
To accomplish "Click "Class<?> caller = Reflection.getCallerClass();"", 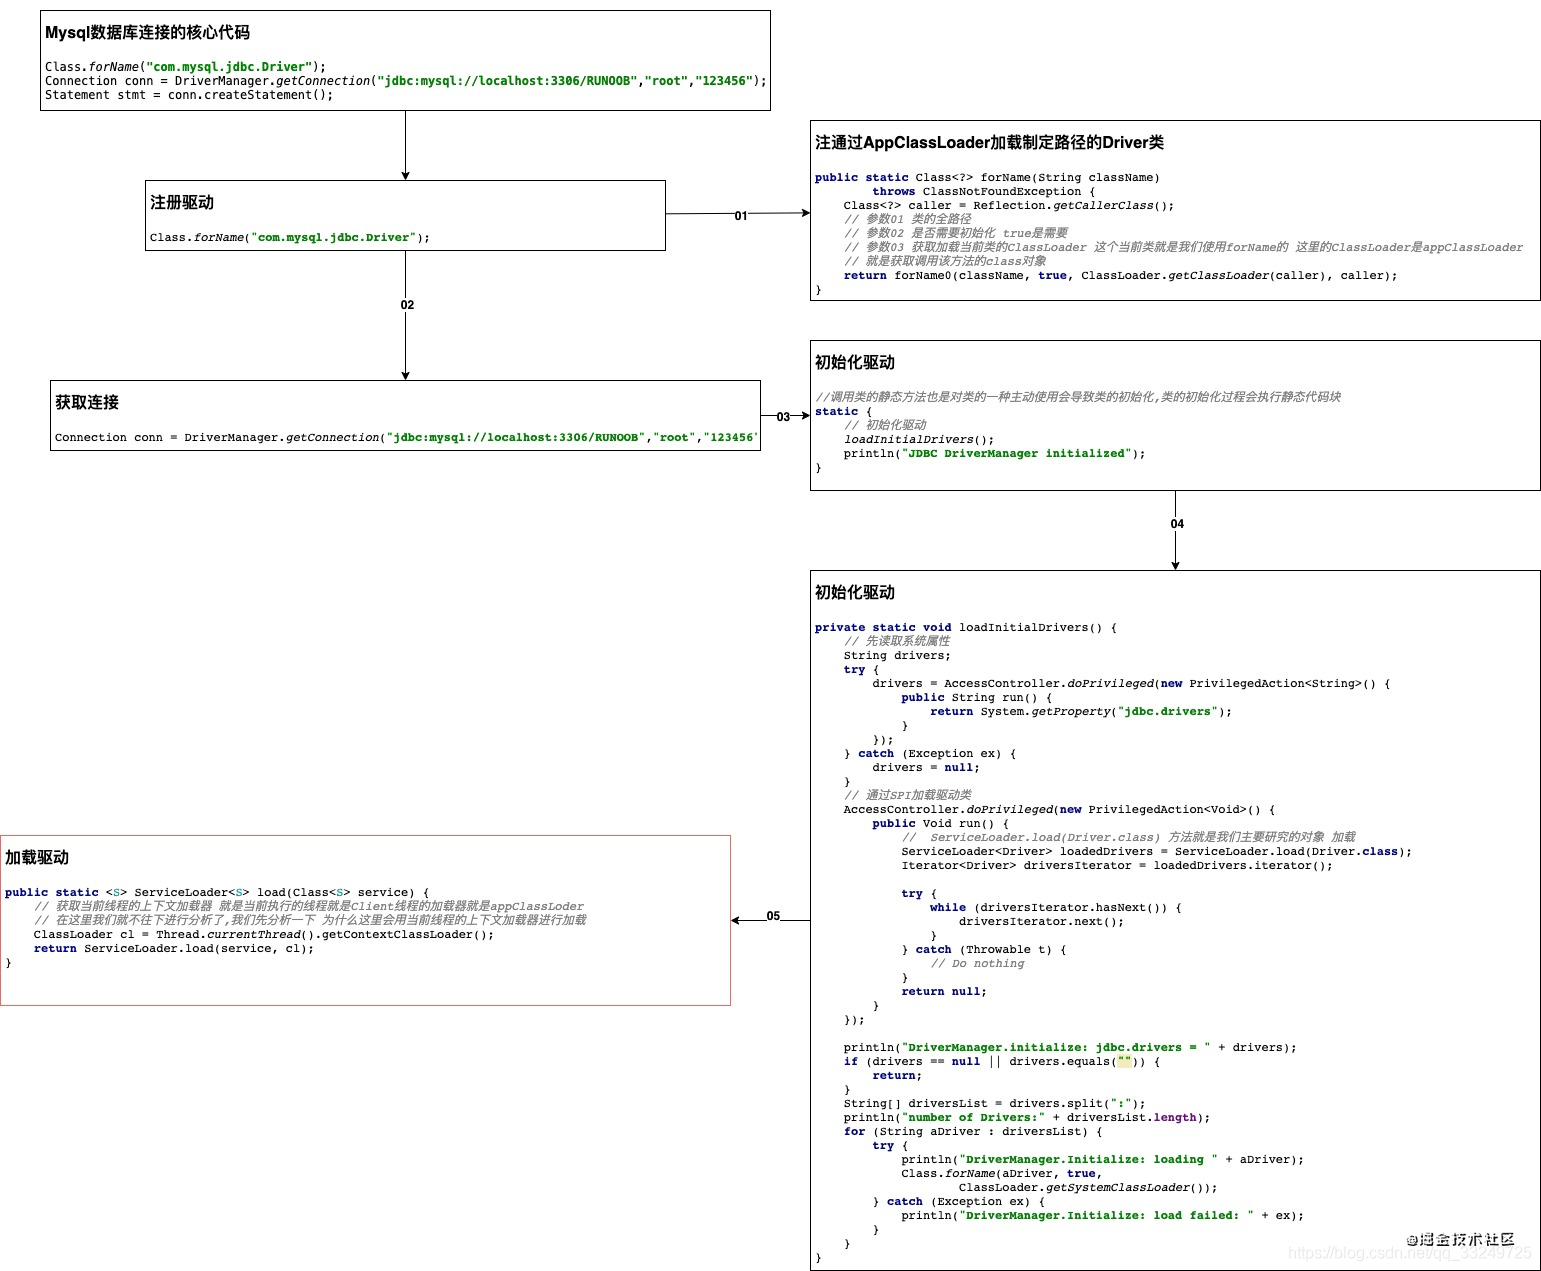I will [1008, 205].
